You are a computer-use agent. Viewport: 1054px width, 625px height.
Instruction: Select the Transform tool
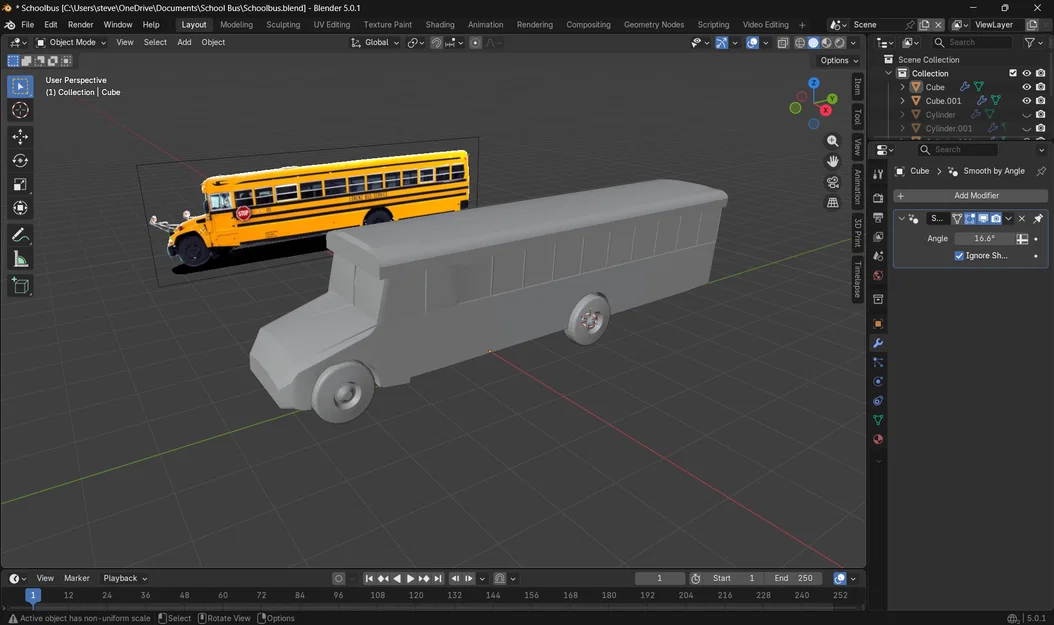[20, 208]
